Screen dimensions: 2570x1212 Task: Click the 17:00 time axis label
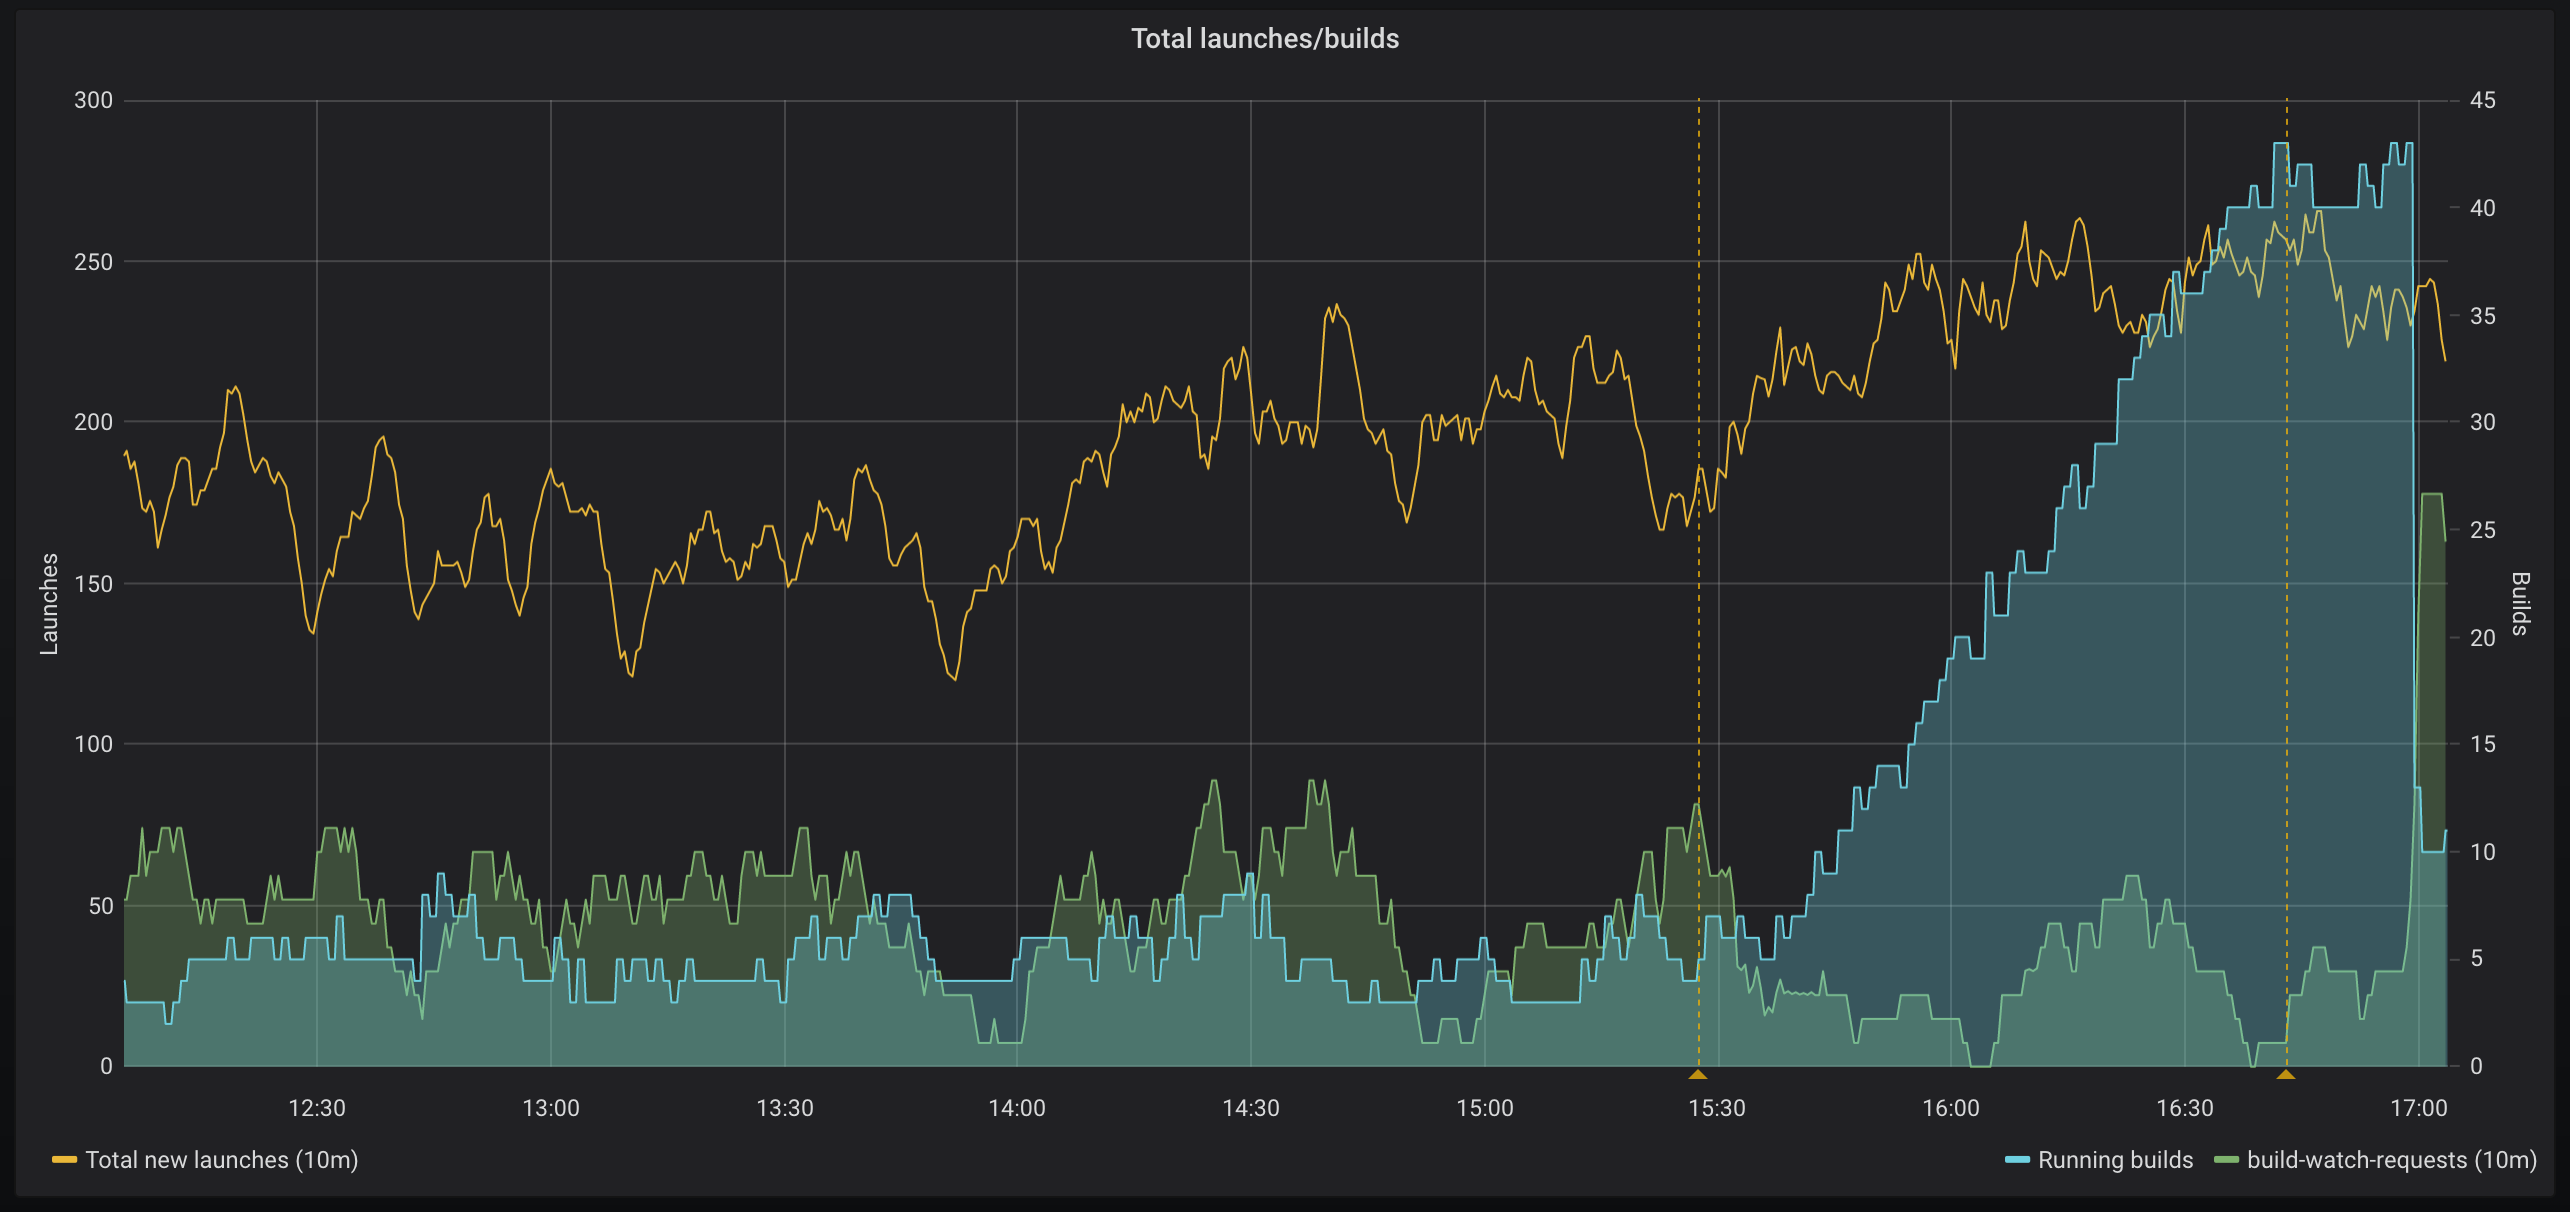2418,1108
